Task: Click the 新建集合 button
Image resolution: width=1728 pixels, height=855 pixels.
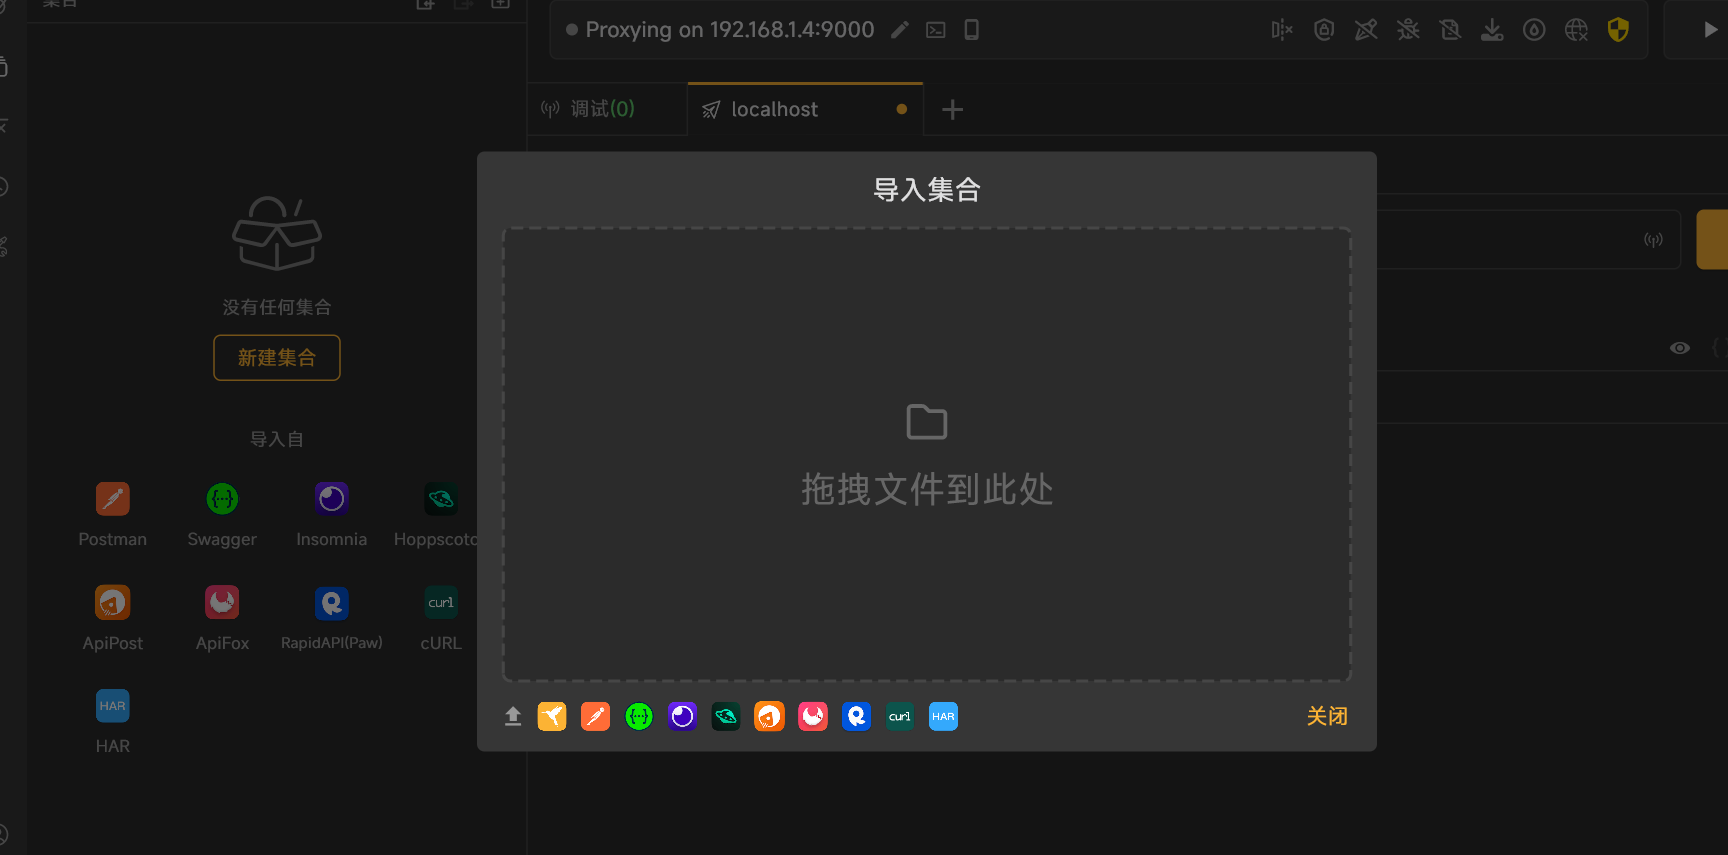Action: click(x=277, y=358)
